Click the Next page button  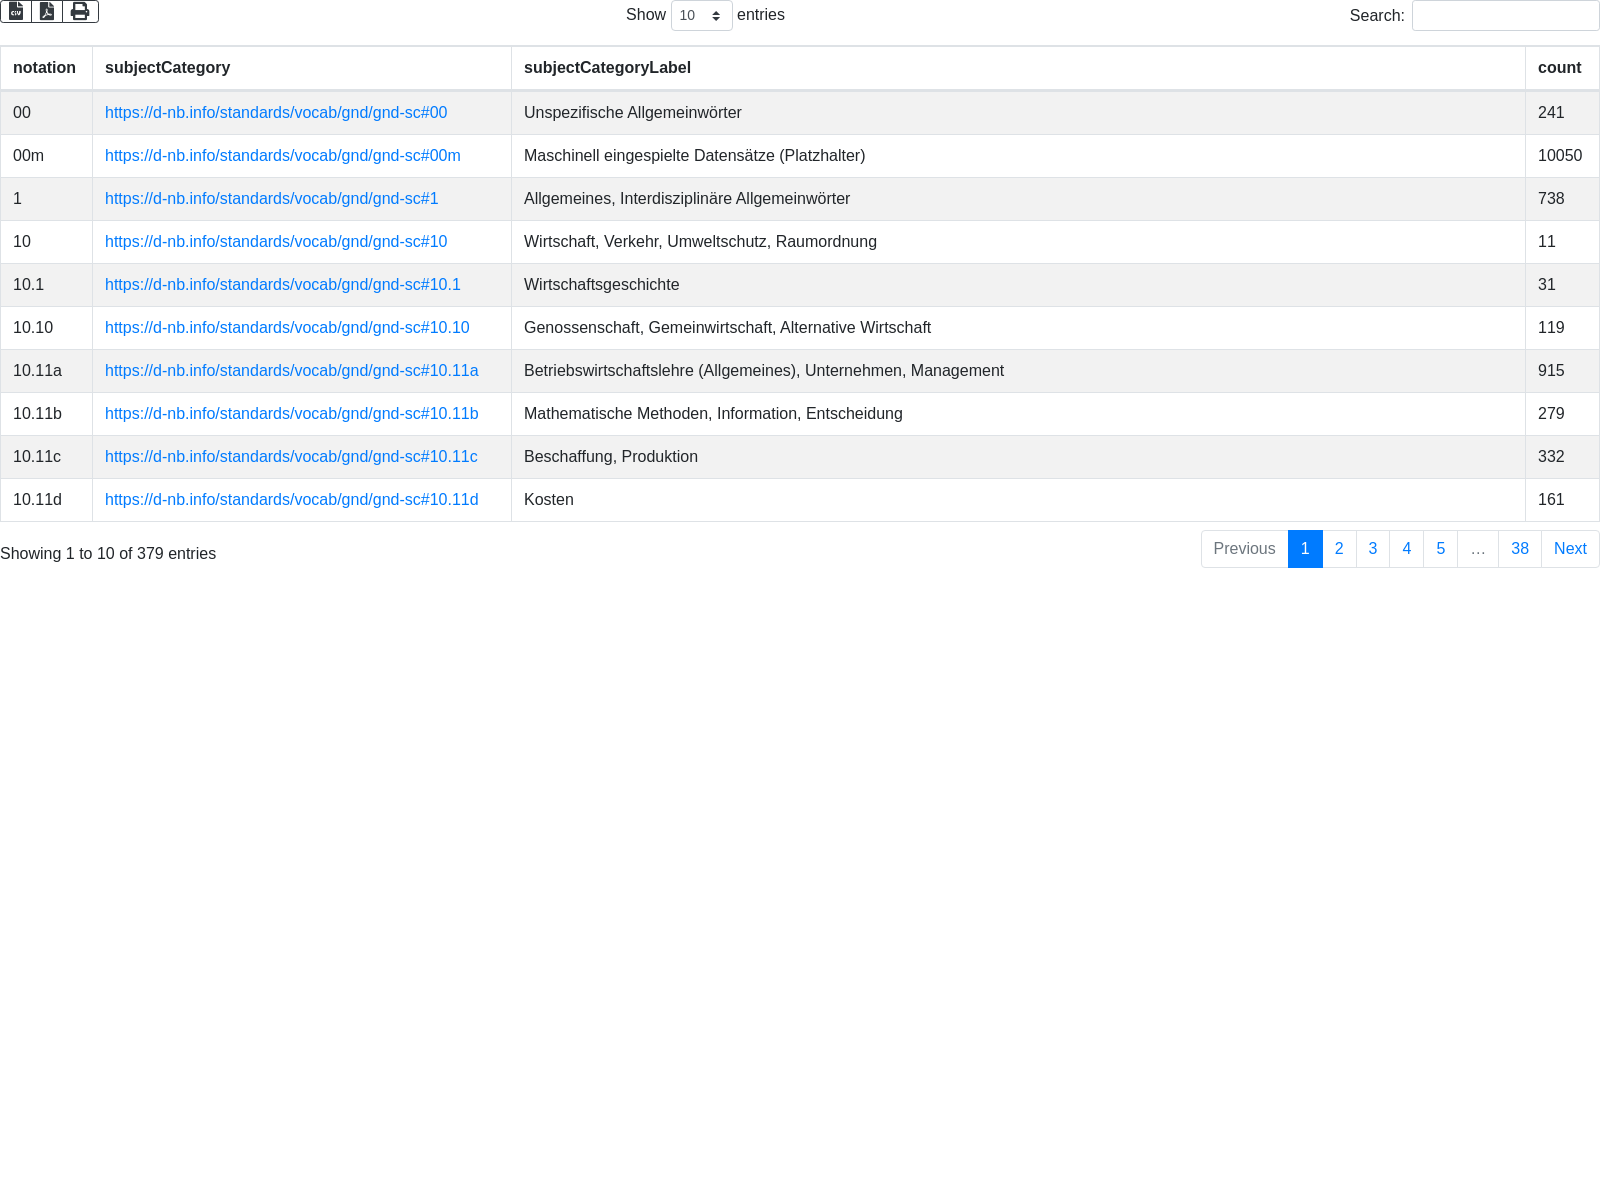[1569, 549]
